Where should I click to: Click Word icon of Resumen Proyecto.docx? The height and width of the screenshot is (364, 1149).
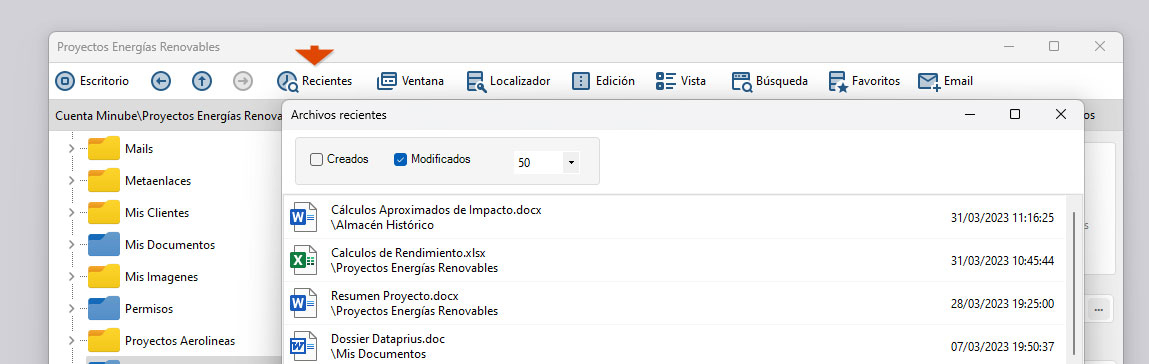click(303, 303)
